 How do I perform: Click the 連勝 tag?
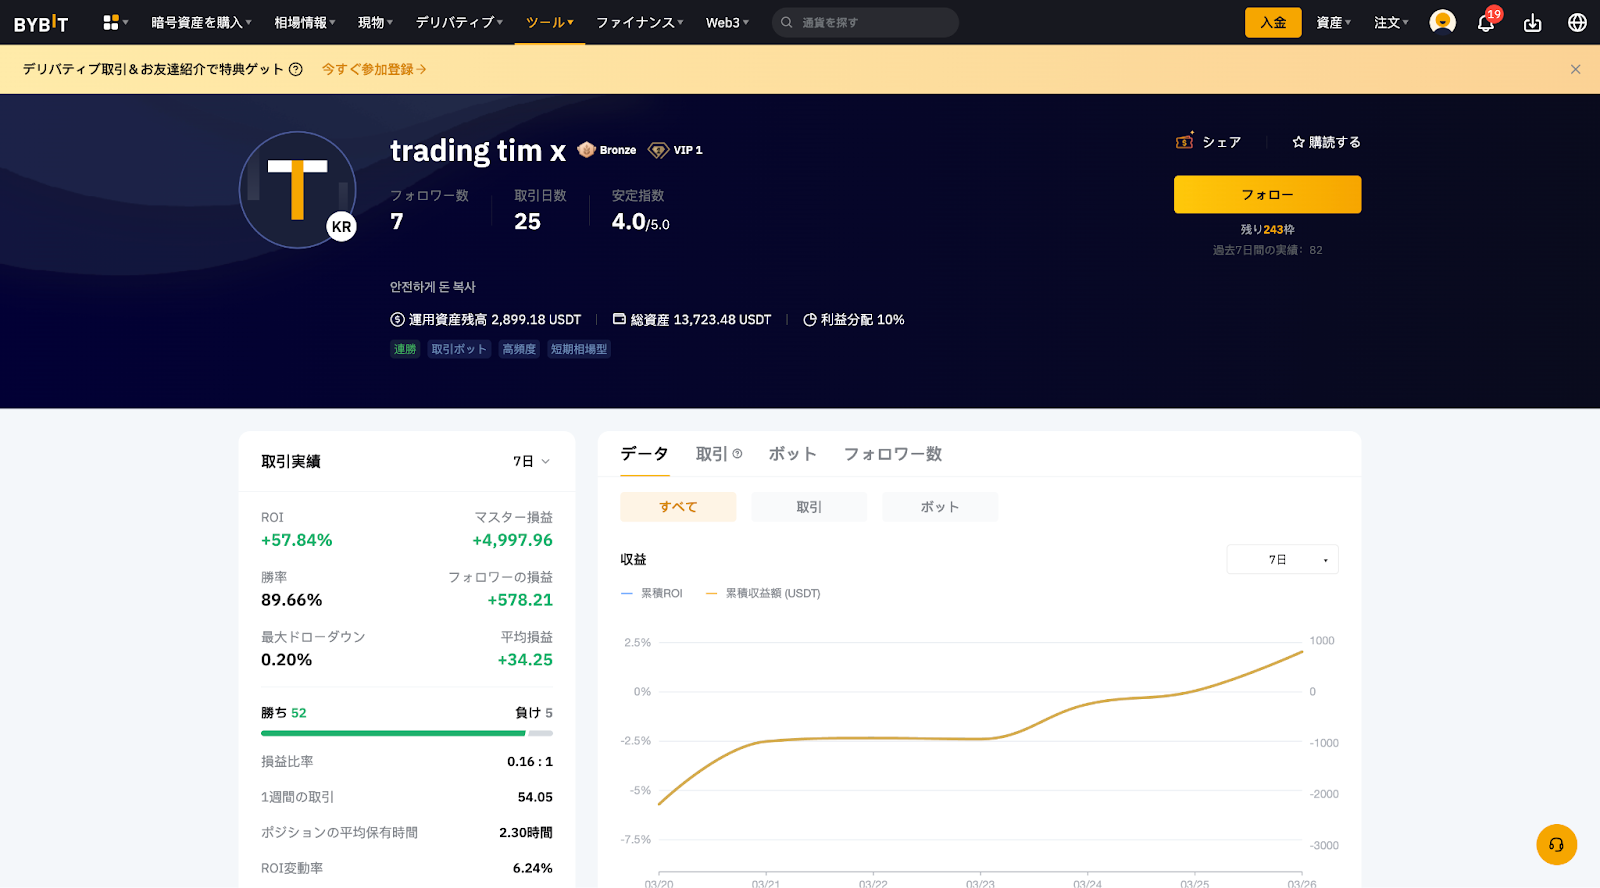coord(405,349)
